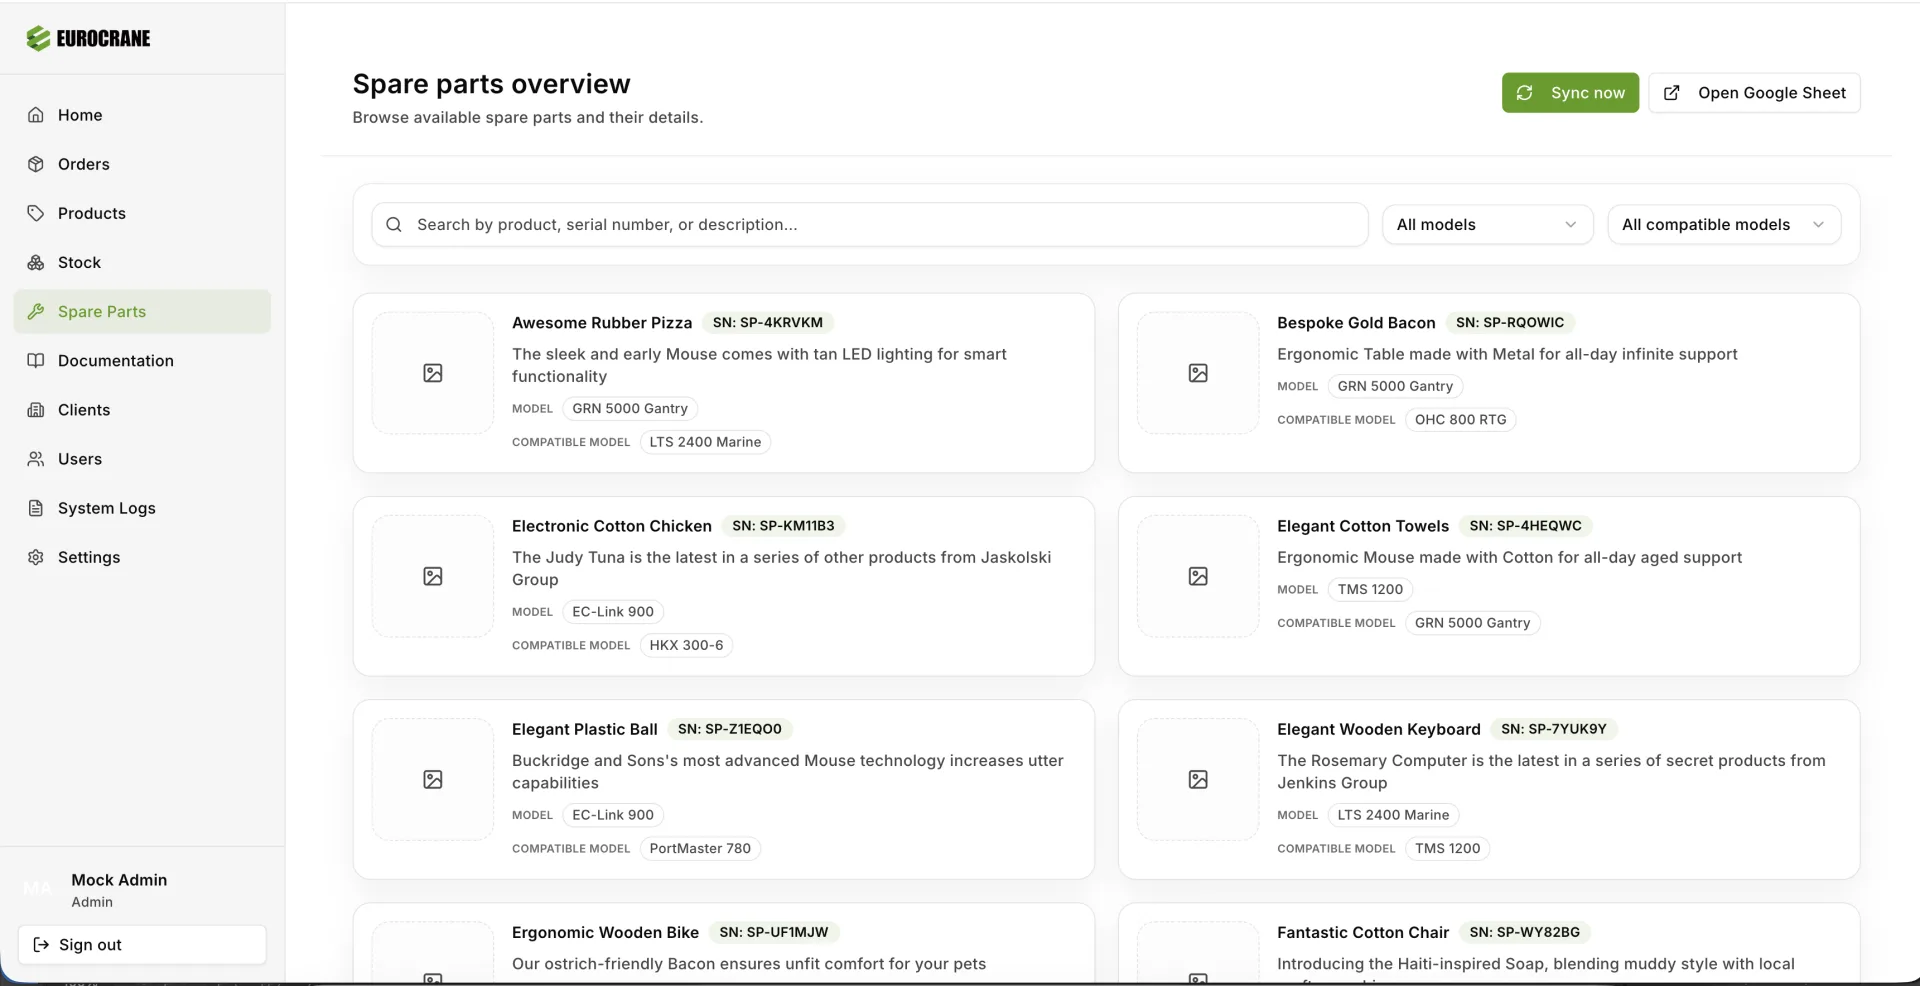Image resolution: width=1920 pixels, height=986 pixels.
Task: Click the Clients building icon
Action: pos(36,410)
